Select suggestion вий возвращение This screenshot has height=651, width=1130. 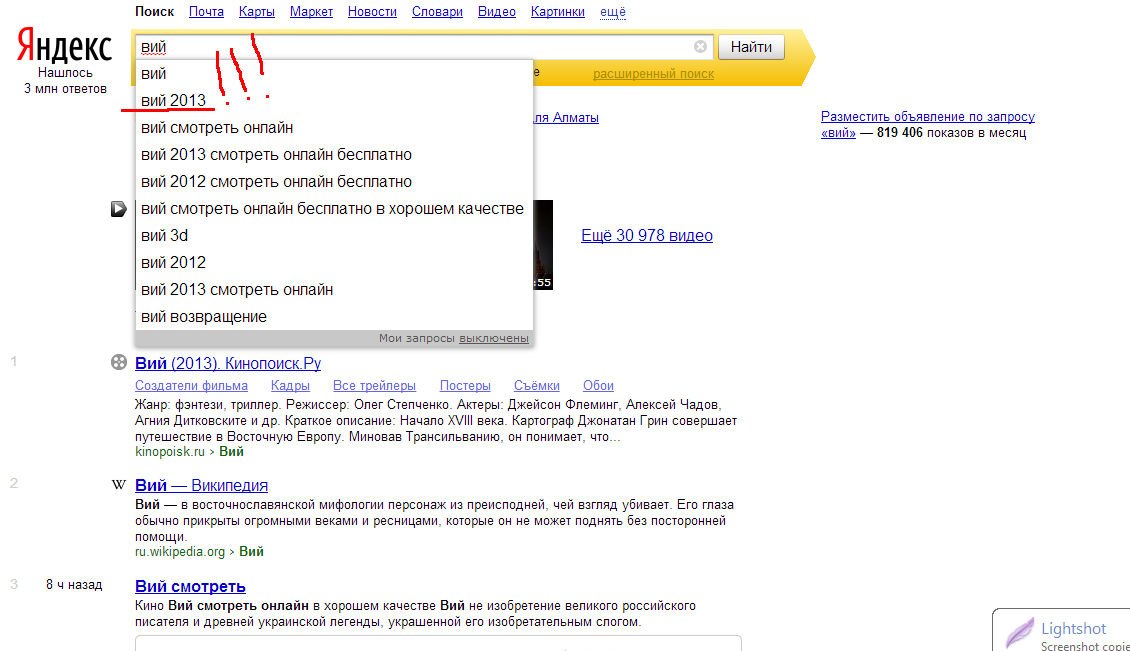pyautogui.click(x=334, y=316)
